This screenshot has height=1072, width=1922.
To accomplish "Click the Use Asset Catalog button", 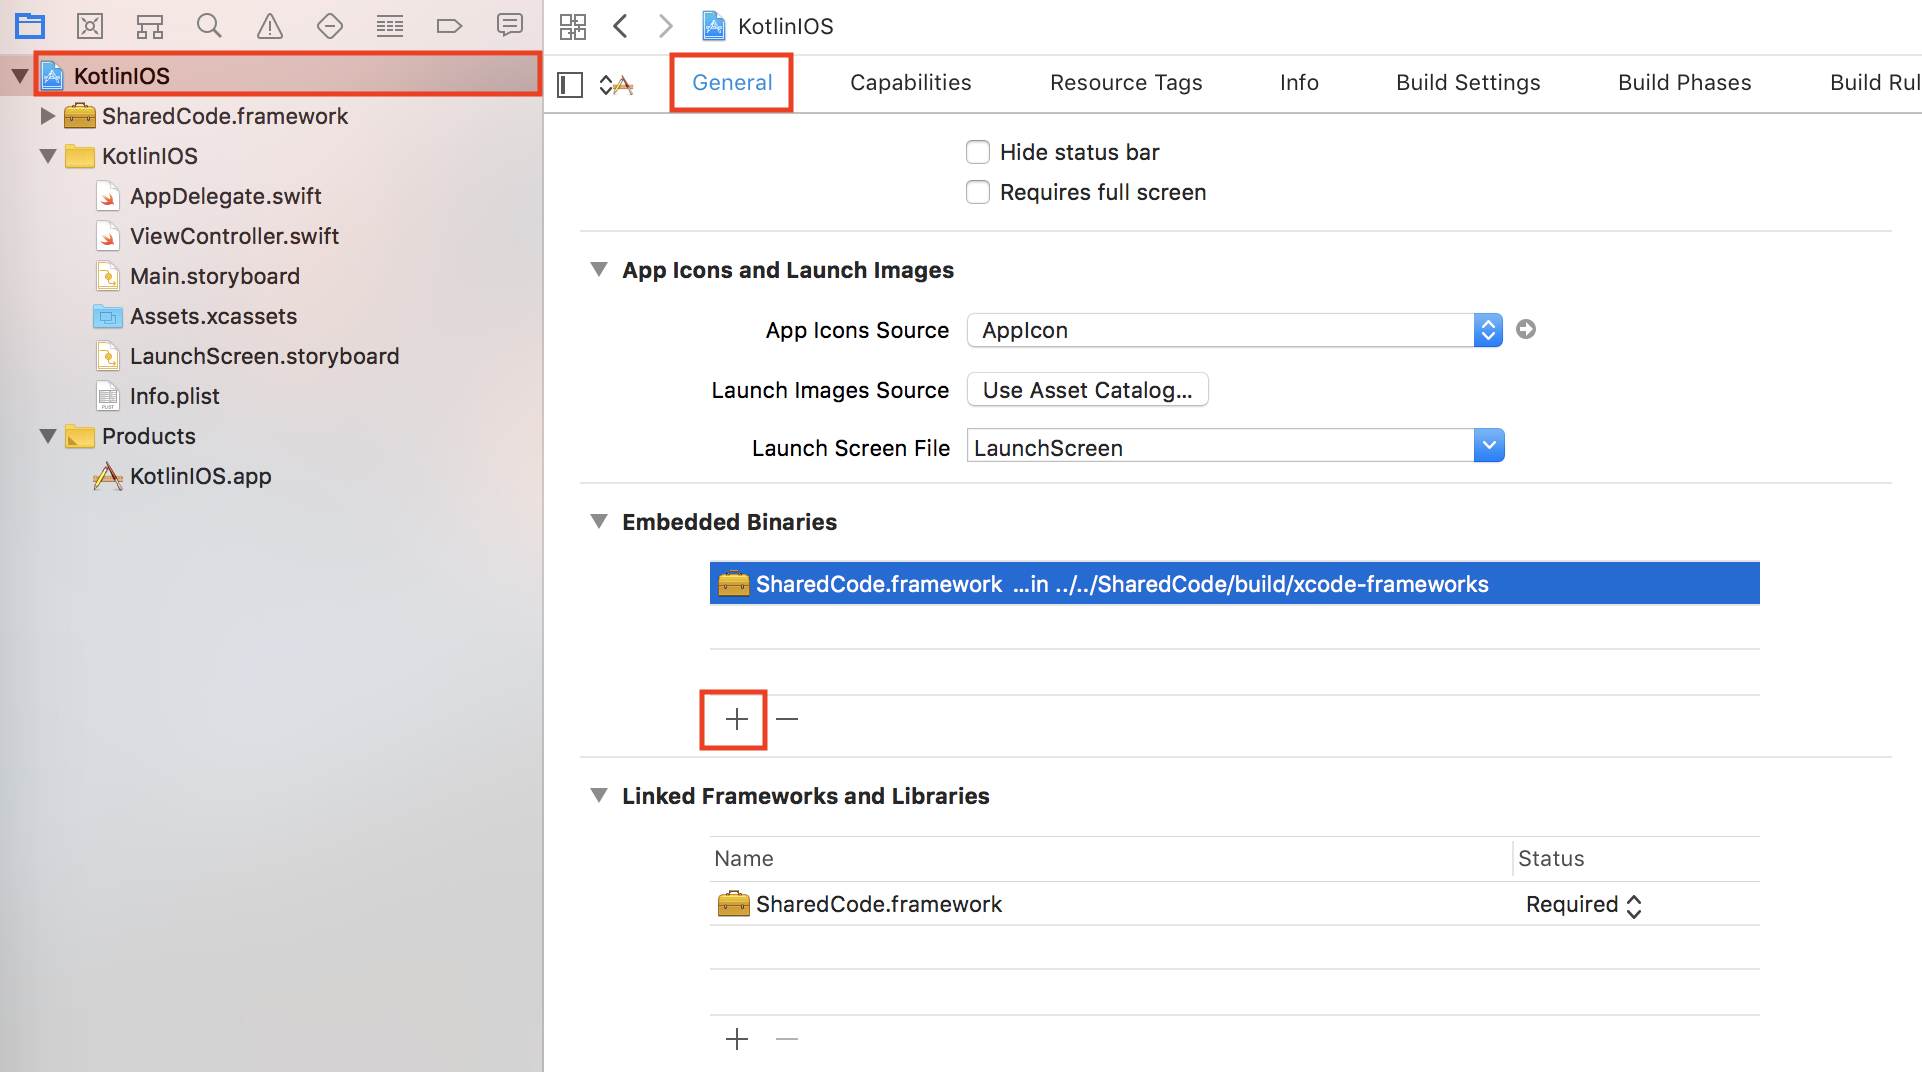I will [1087, 390].
